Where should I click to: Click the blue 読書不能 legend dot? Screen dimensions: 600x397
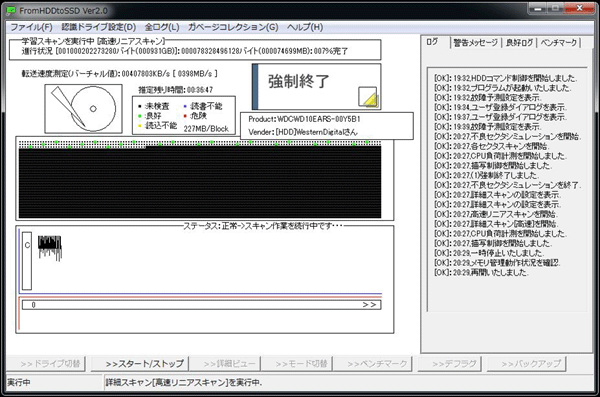[185, 106]
